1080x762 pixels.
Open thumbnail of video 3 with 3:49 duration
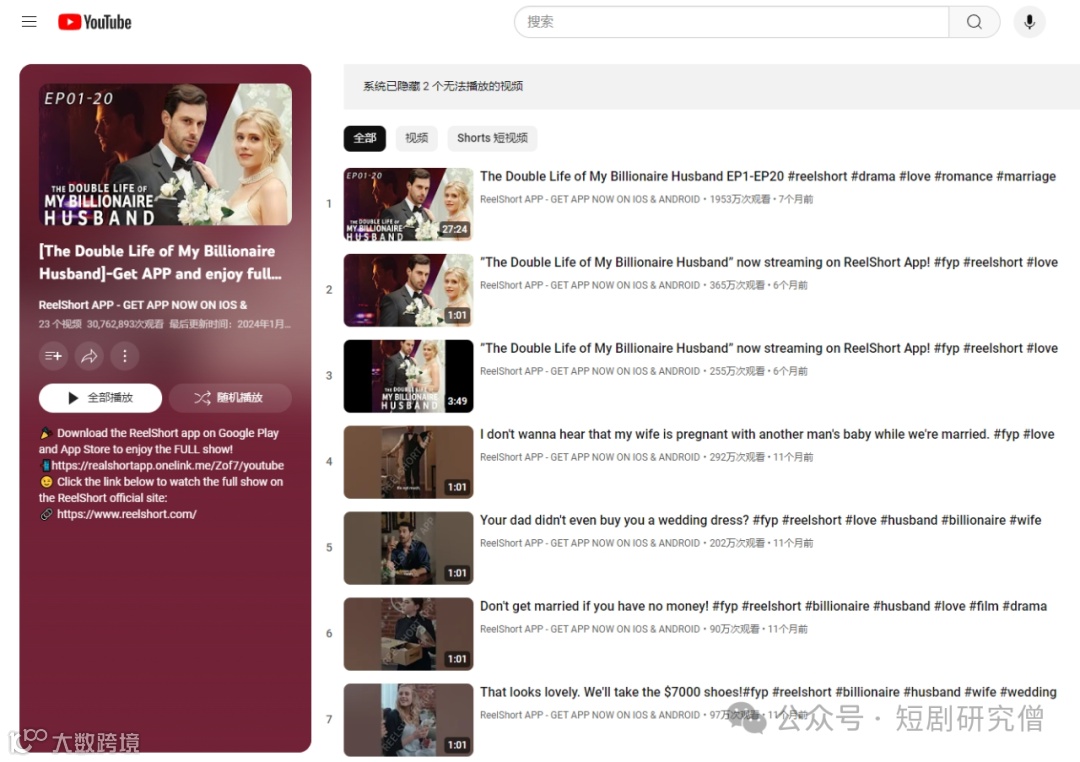tap(408, 376)
